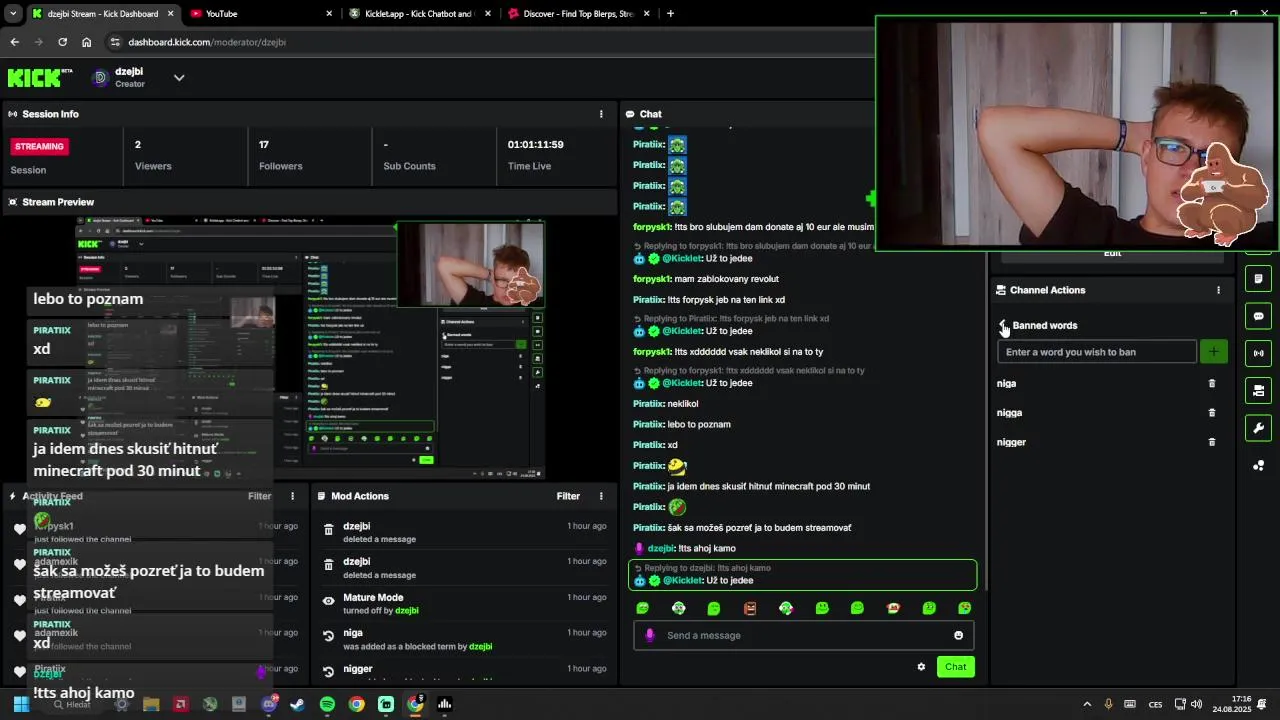Delete the topmost banned word entry

[1212, 383]
